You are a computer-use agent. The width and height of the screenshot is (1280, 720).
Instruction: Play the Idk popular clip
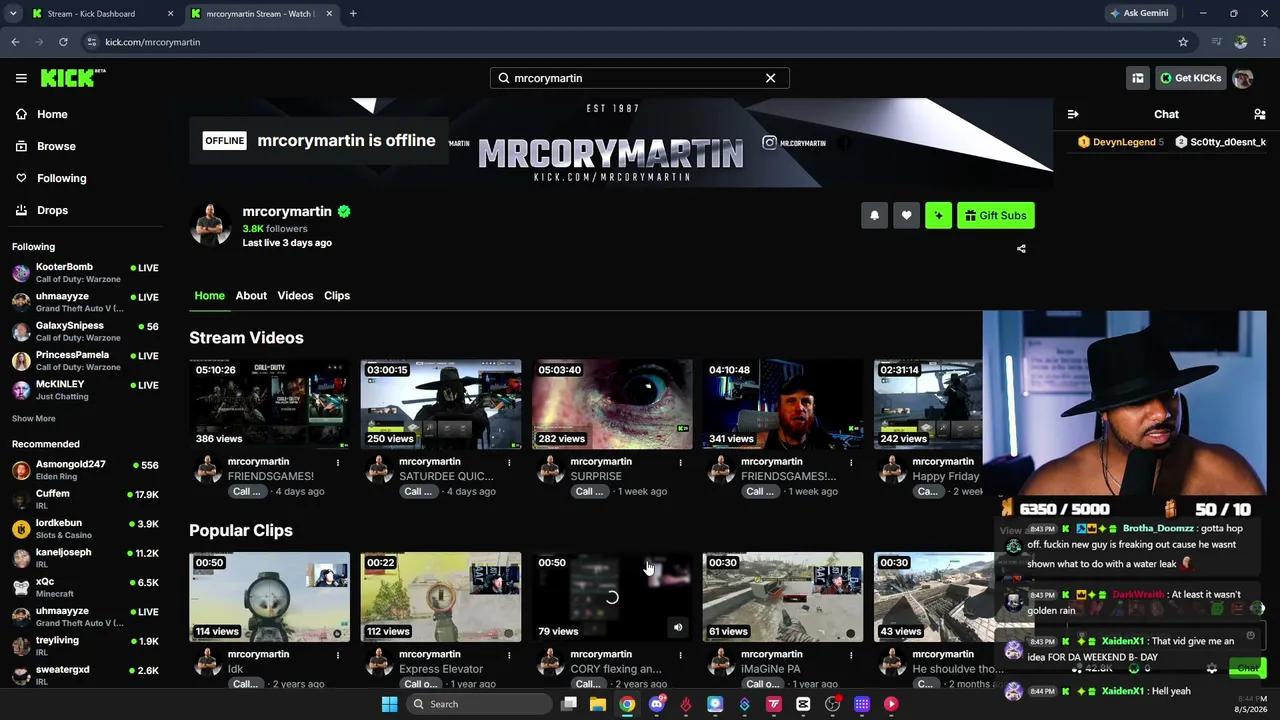click(x=270, y=597)
